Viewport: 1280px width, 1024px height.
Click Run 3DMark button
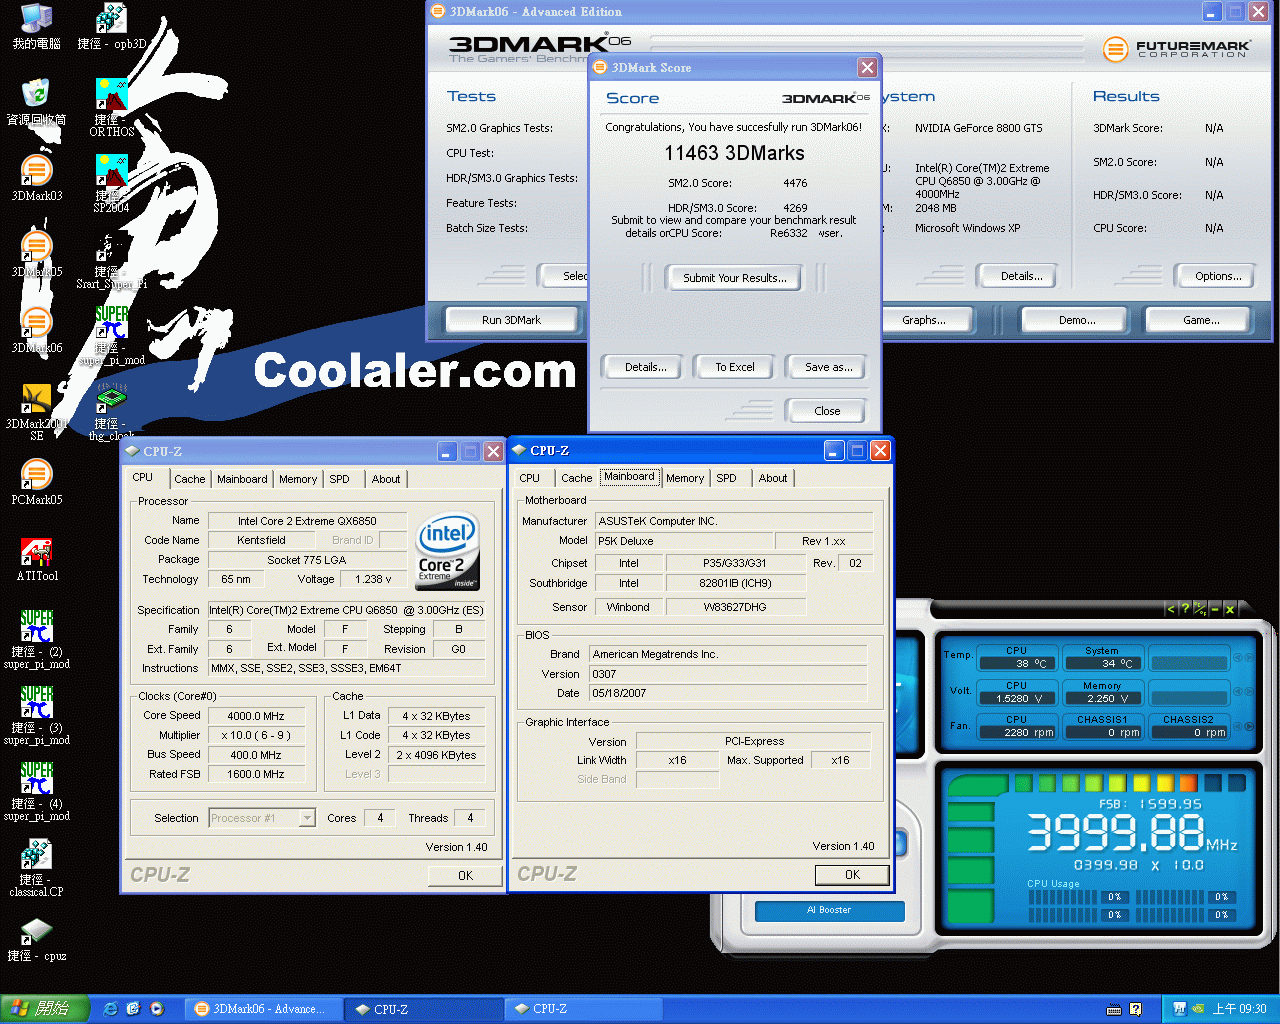click(x=511, y=320)
